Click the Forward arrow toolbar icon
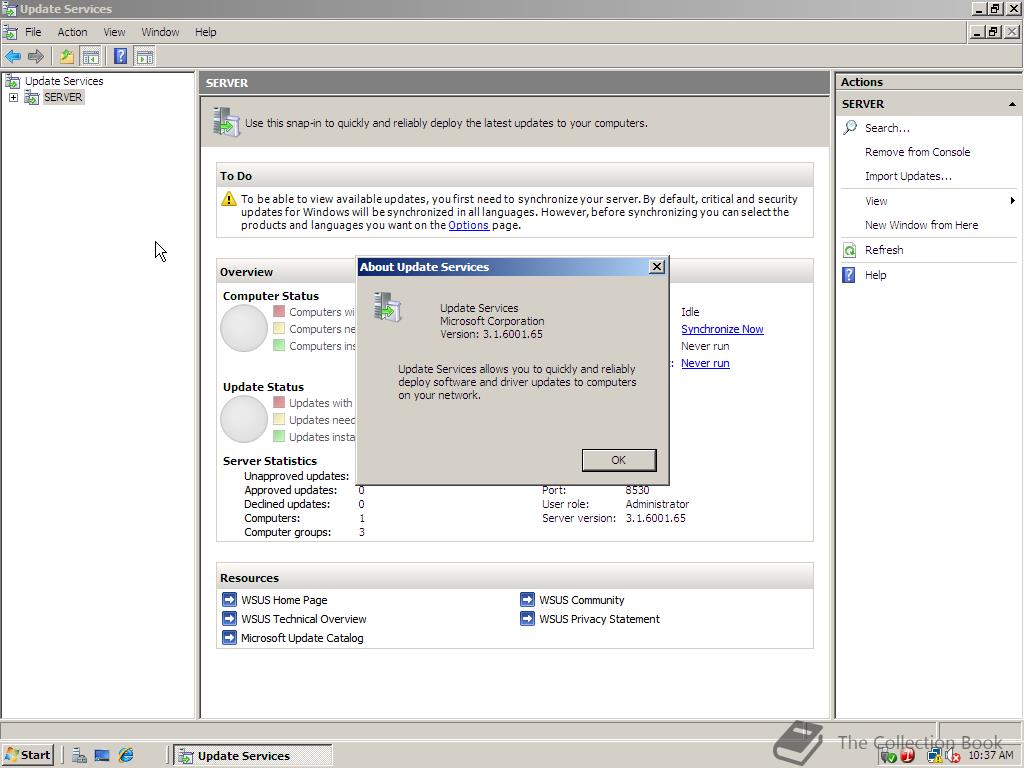Screen dimensions: 1024x768 tap(36, 57)
